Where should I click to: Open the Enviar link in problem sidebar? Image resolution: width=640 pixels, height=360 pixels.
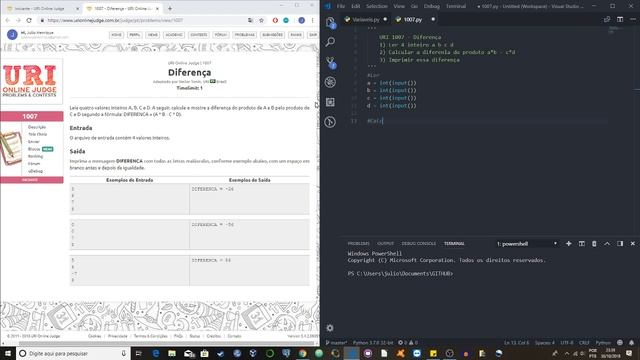coord(34,142)
